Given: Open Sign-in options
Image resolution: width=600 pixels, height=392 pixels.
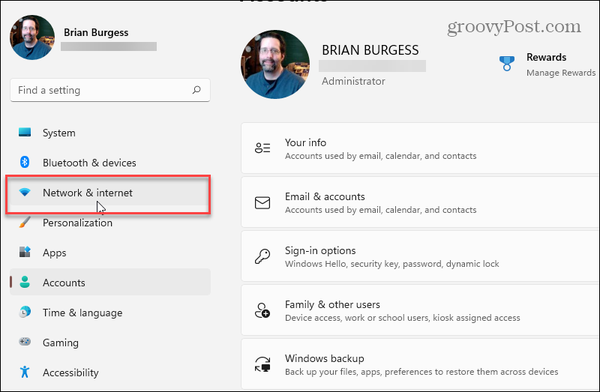Looking at the screenshot, I should point(420,256).
